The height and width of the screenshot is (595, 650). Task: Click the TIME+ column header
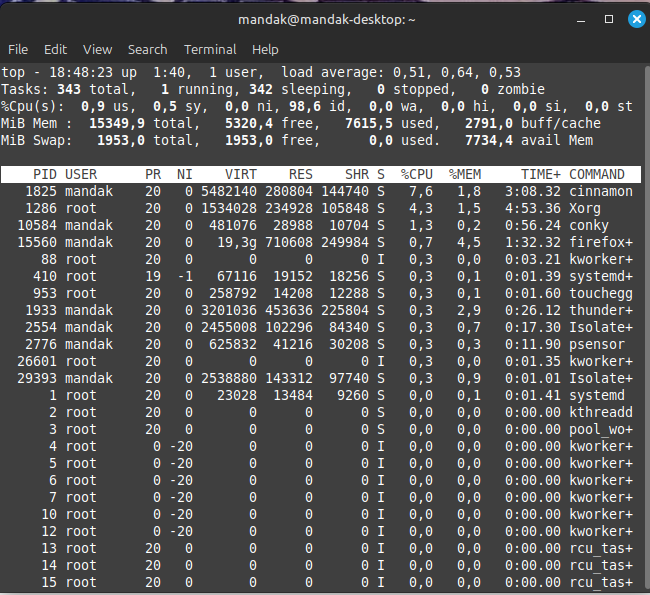click(541, 175)
